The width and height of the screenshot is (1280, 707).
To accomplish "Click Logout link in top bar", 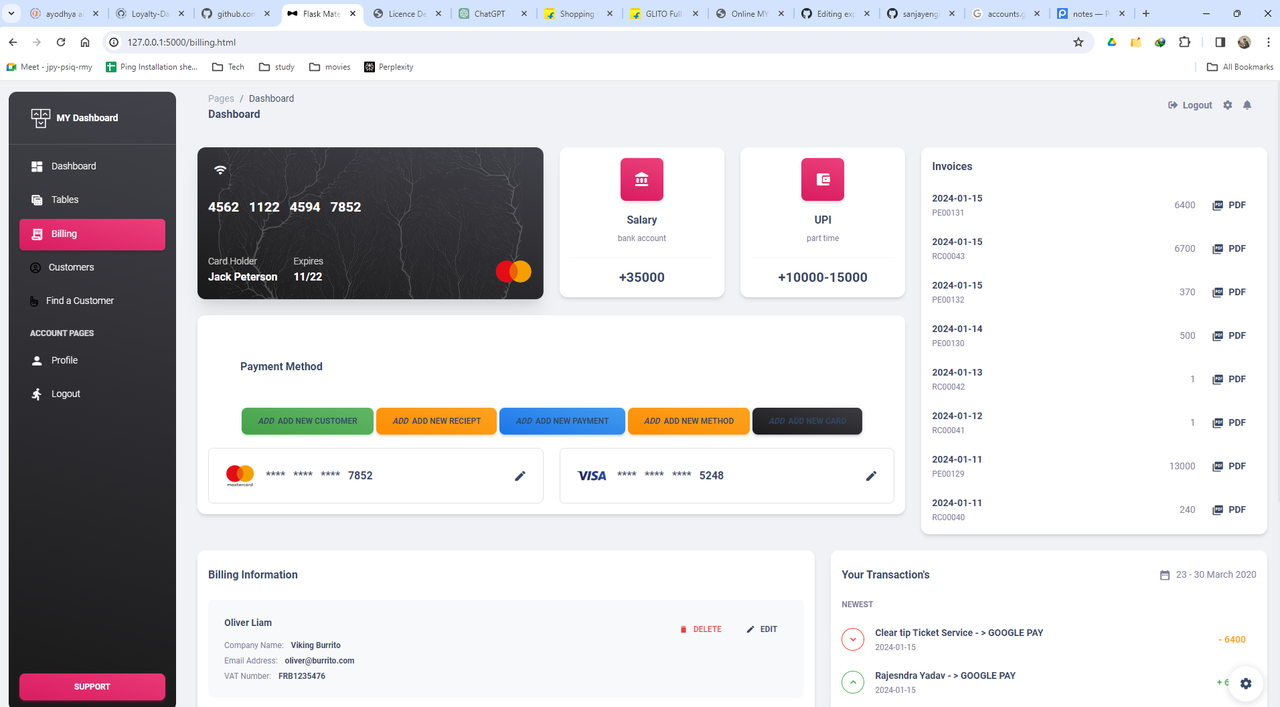I will click(1190, 105).
